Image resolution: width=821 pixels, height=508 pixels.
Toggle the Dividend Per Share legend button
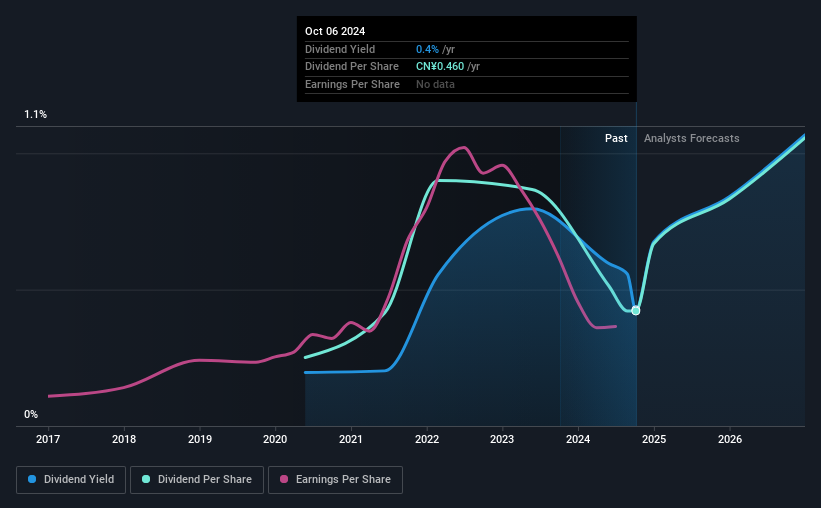pos(197,480)
